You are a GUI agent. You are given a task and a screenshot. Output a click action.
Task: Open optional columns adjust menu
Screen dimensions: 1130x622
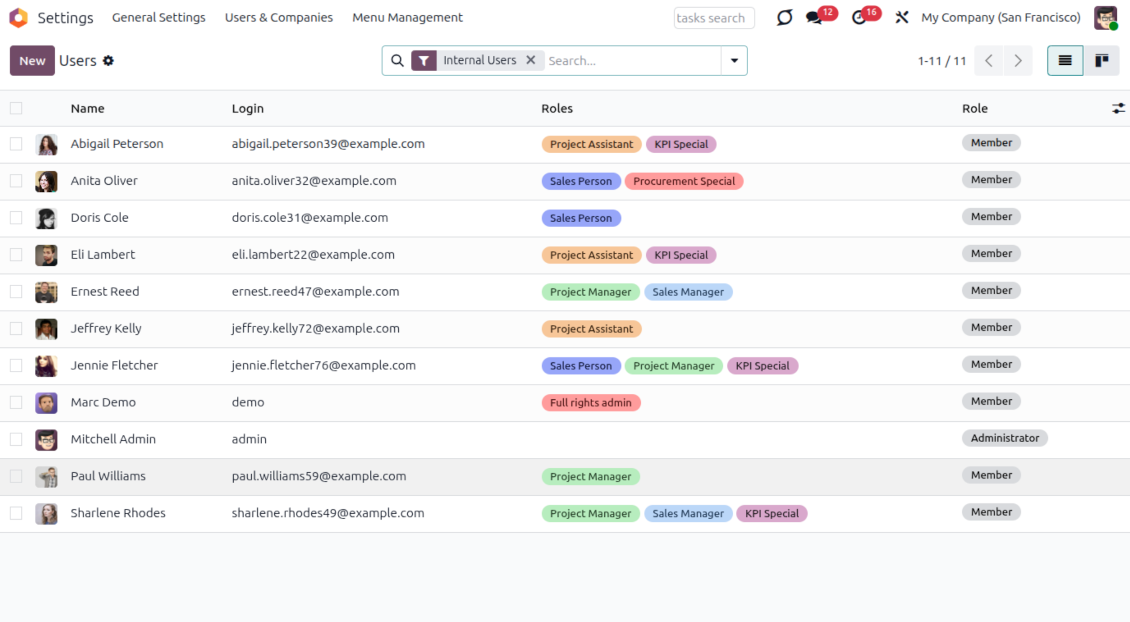pos(1118,108)
